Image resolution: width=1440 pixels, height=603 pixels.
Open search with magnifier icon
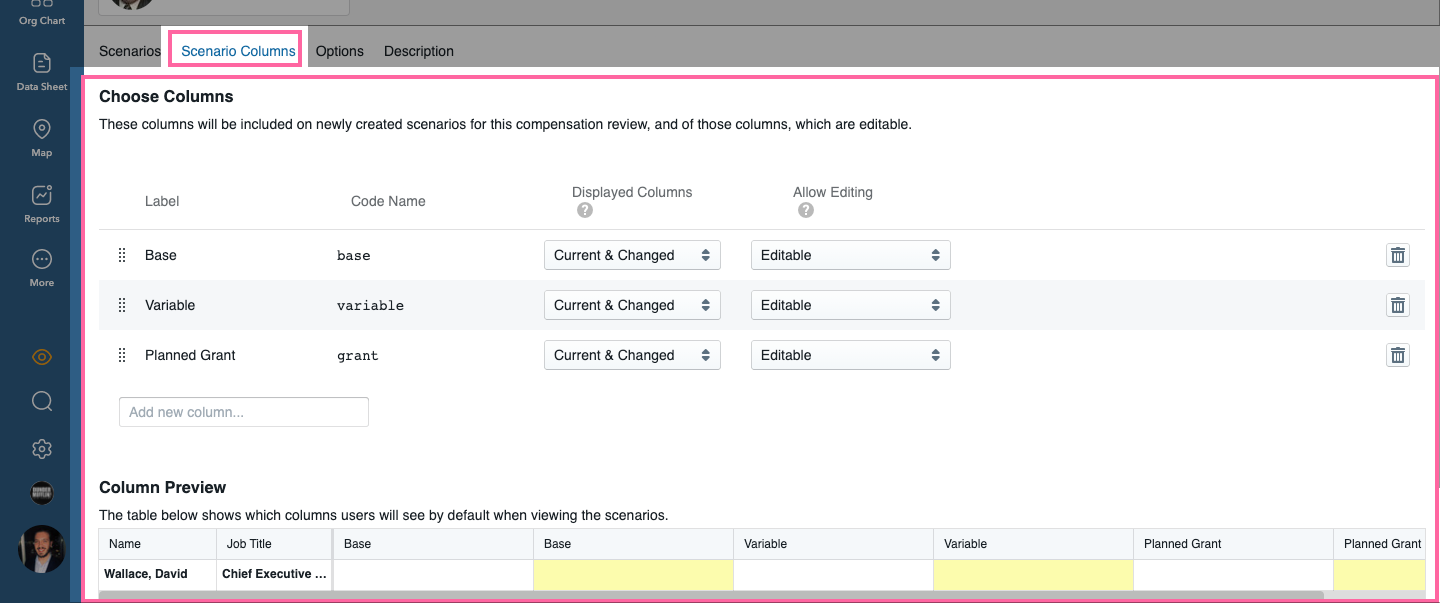(42, 402)
